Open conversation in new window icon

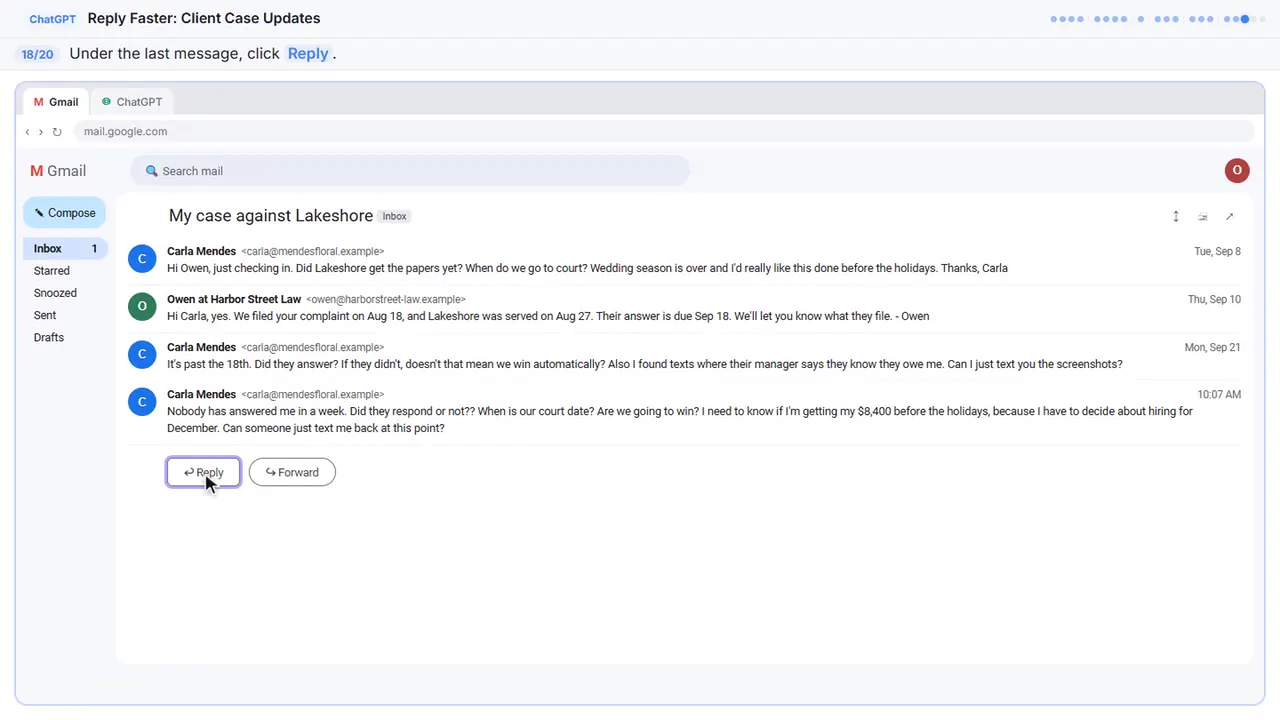point(1229,216)
